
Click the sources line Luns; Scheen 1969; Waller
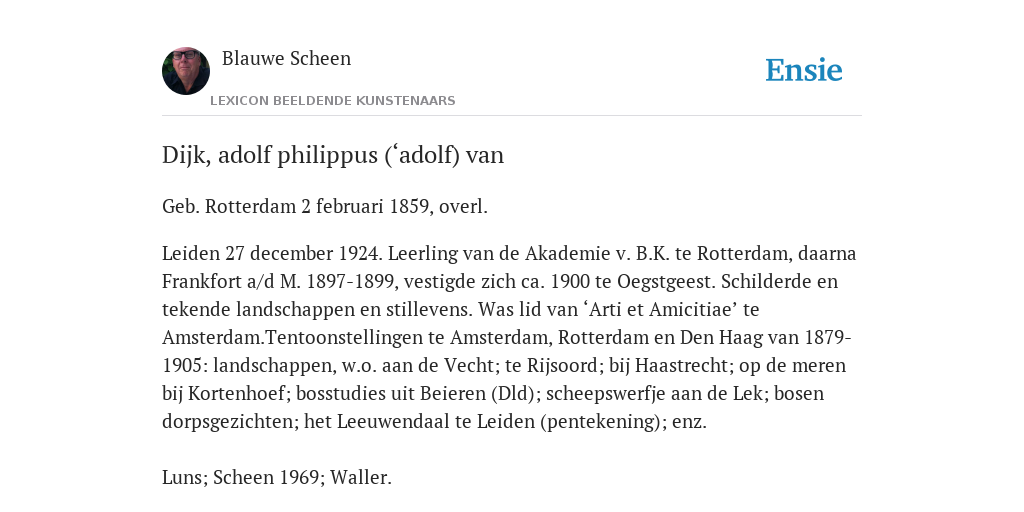(277, 477)
